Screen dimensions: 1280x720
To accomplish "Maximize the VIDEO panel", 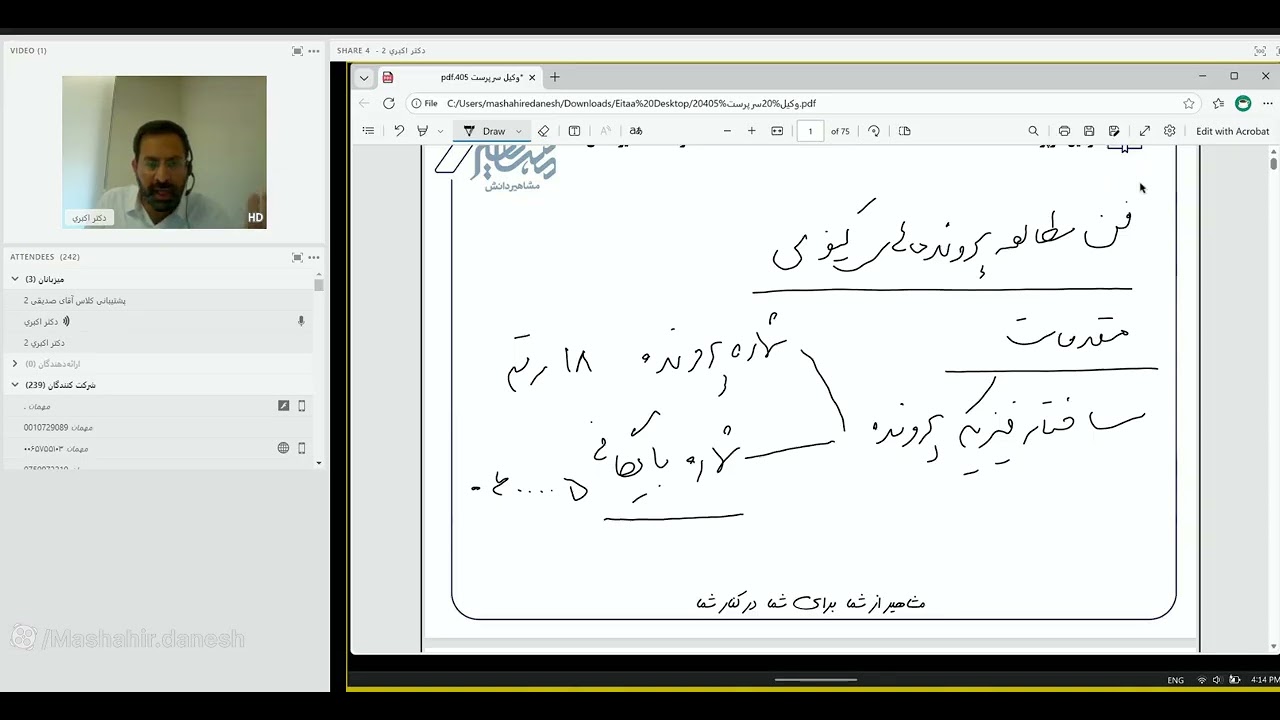I will [297, 50].
